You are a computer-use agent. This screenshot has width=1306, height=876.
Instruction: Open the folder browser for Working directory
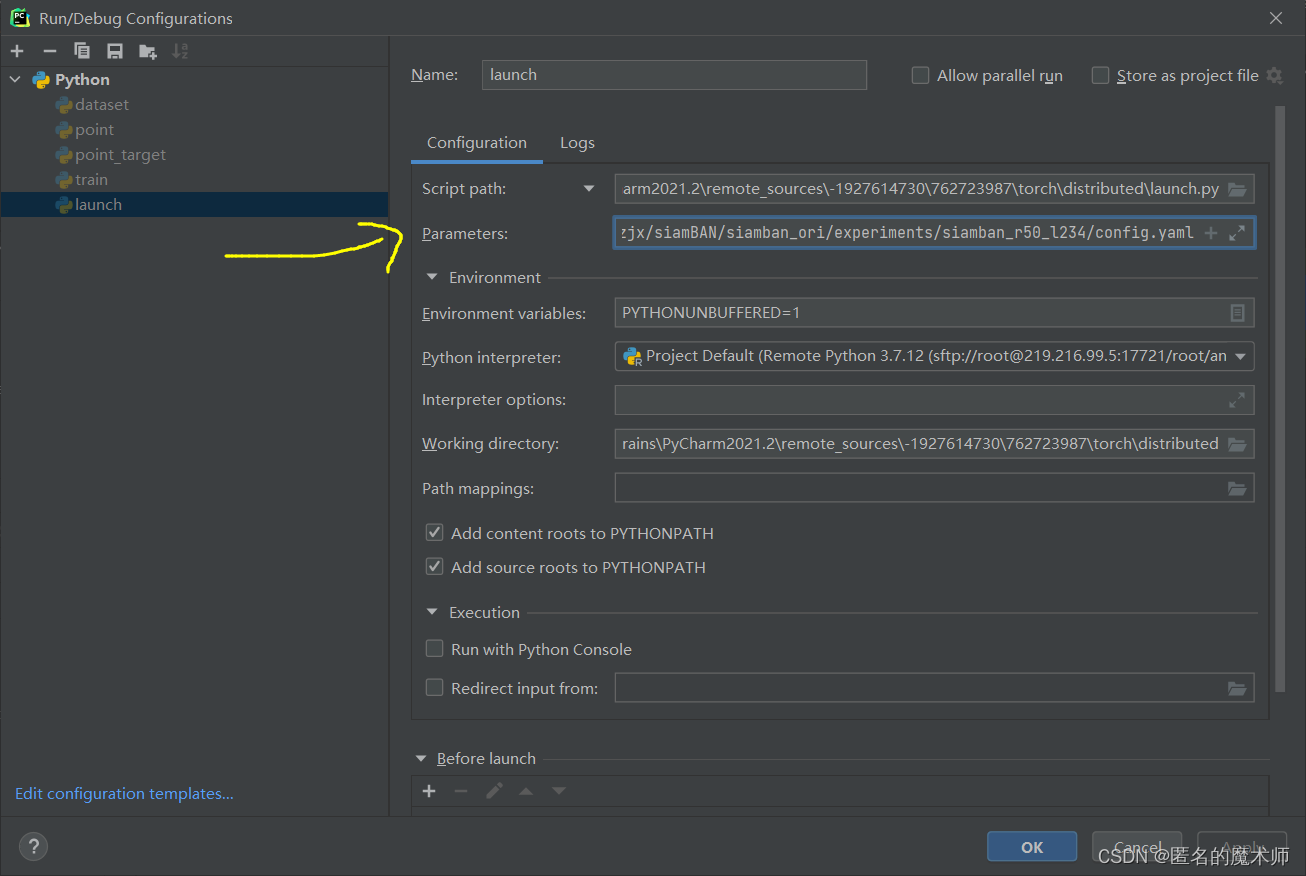pos(1238,443)
